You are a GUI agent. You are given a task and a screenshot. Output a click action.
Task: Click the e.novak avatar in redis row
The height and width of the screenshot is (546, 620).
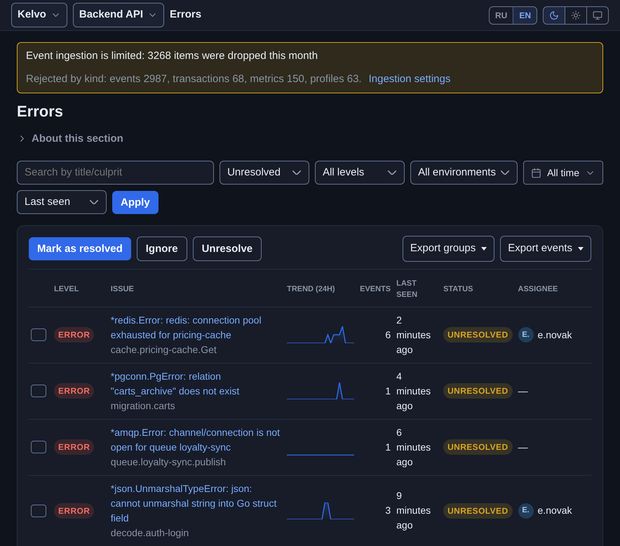pos(525,335)
